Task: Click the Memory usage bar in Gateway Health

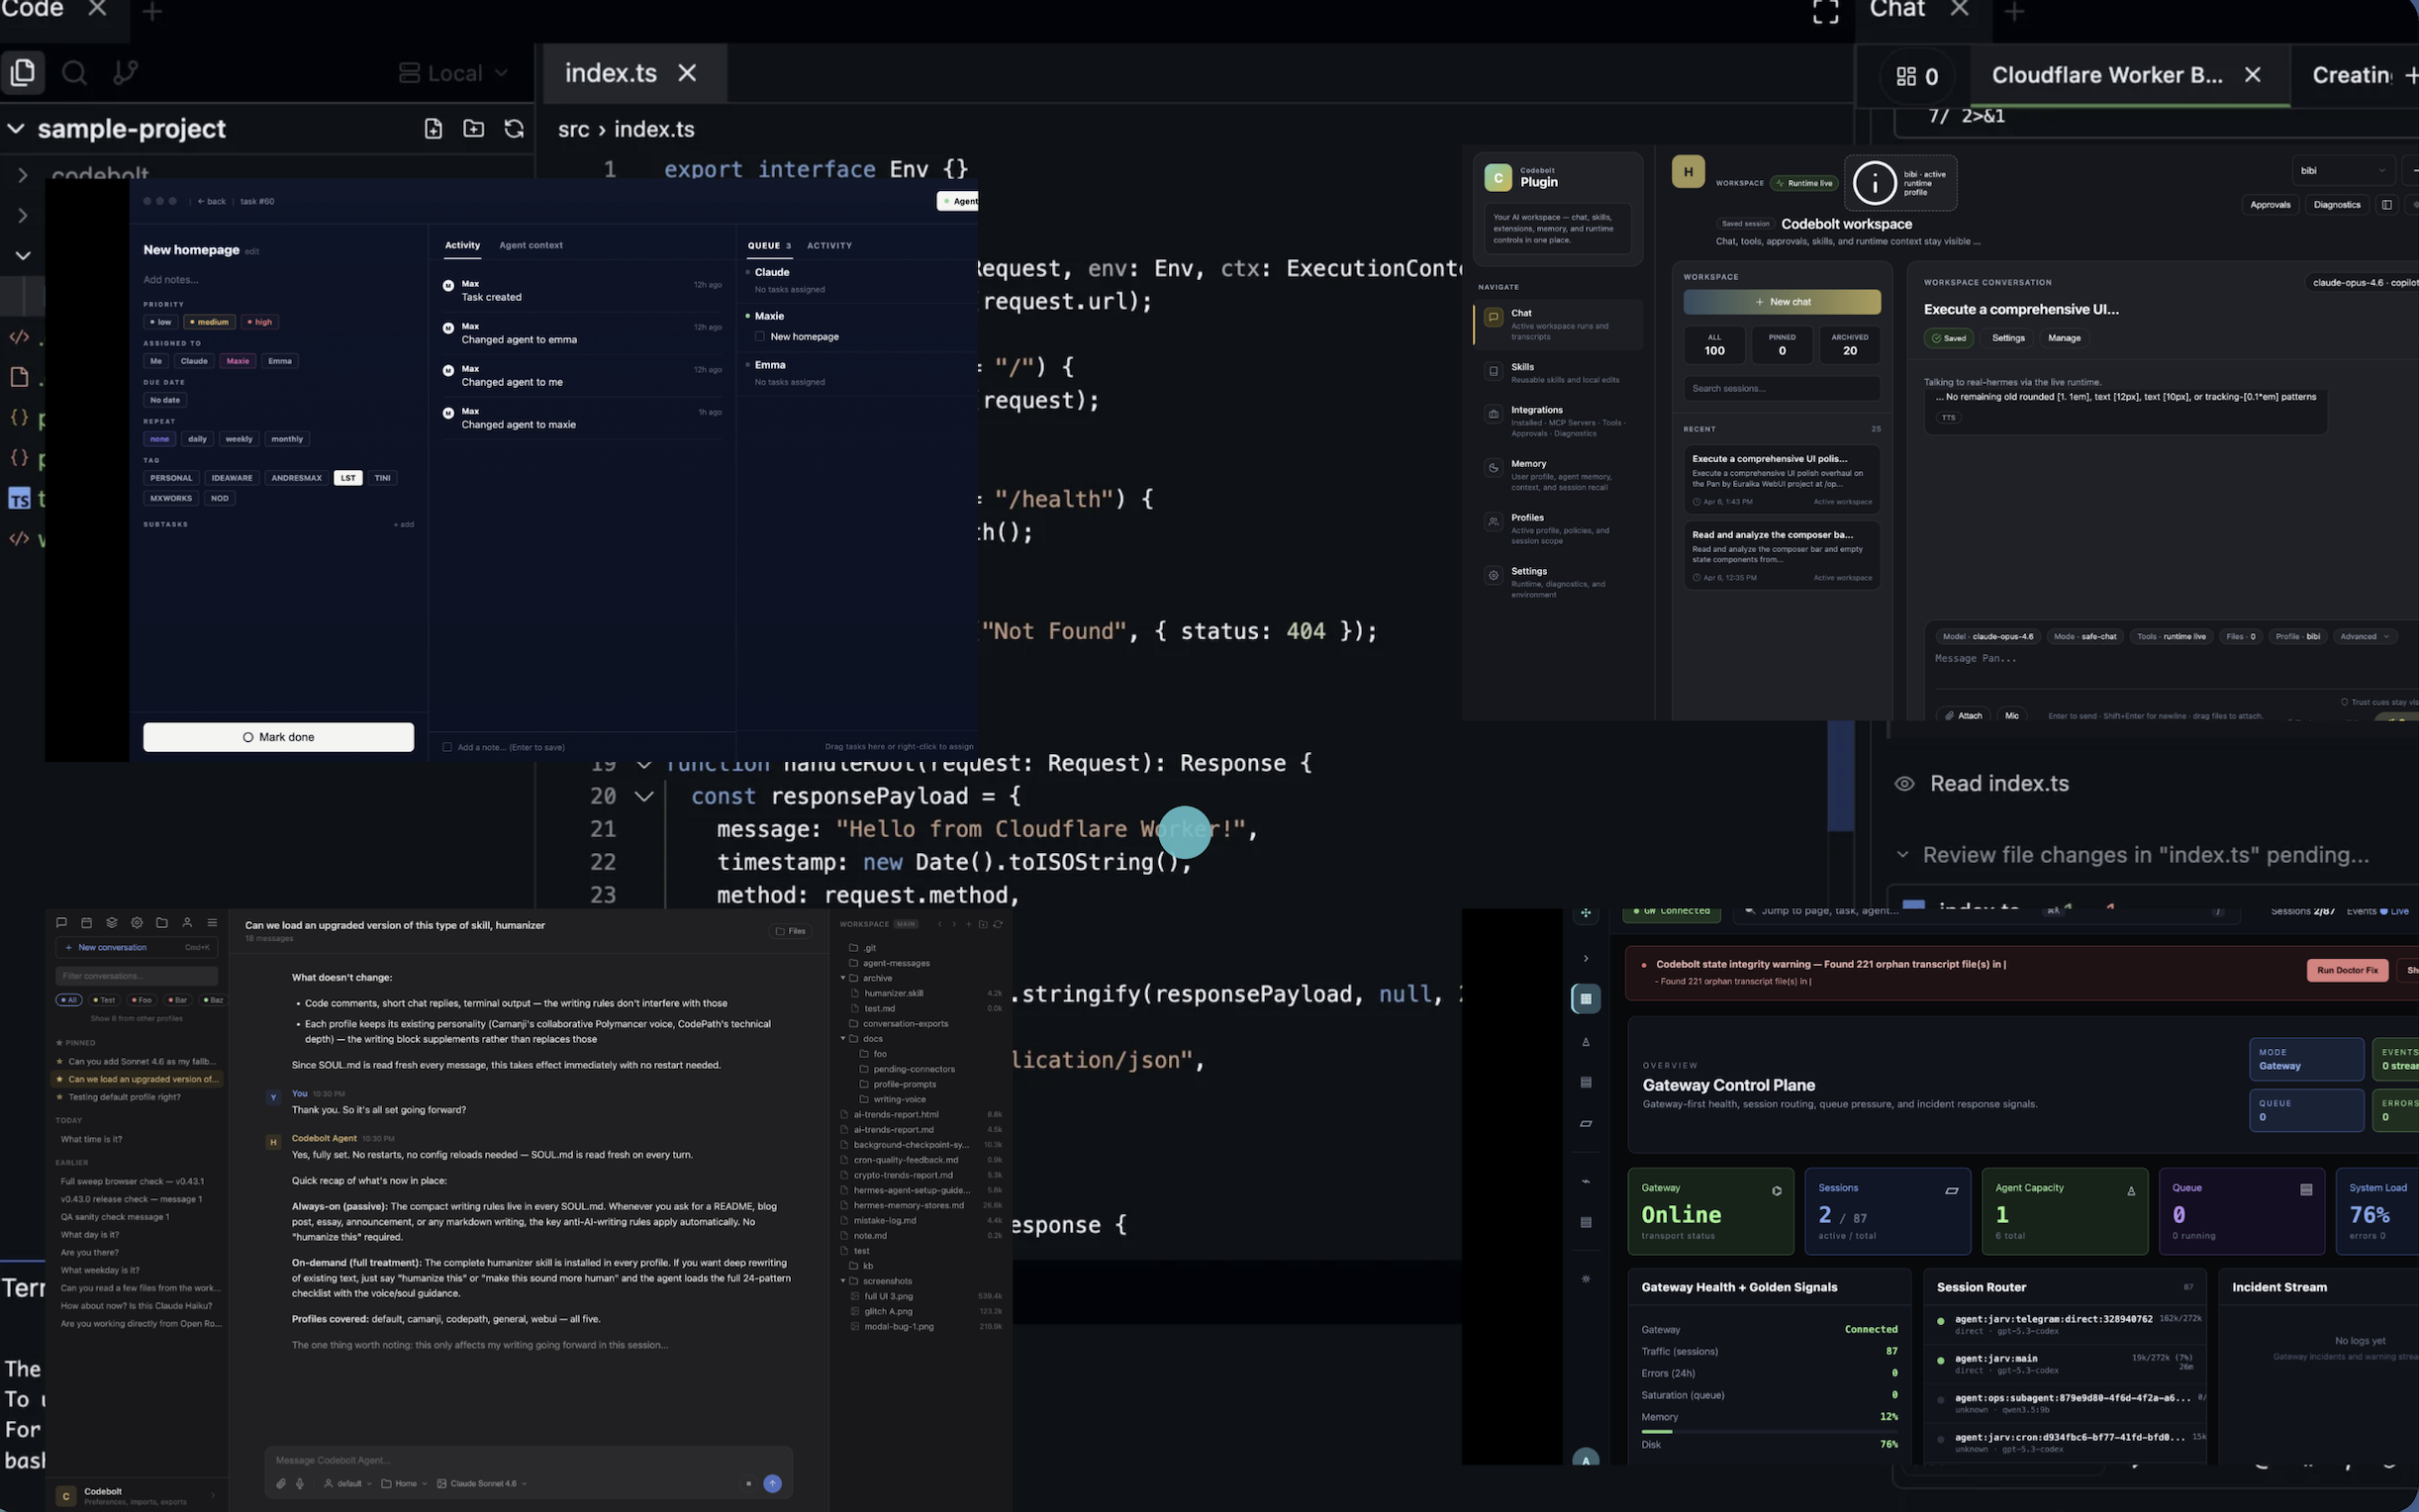Action: [x=1768, y=1431]
